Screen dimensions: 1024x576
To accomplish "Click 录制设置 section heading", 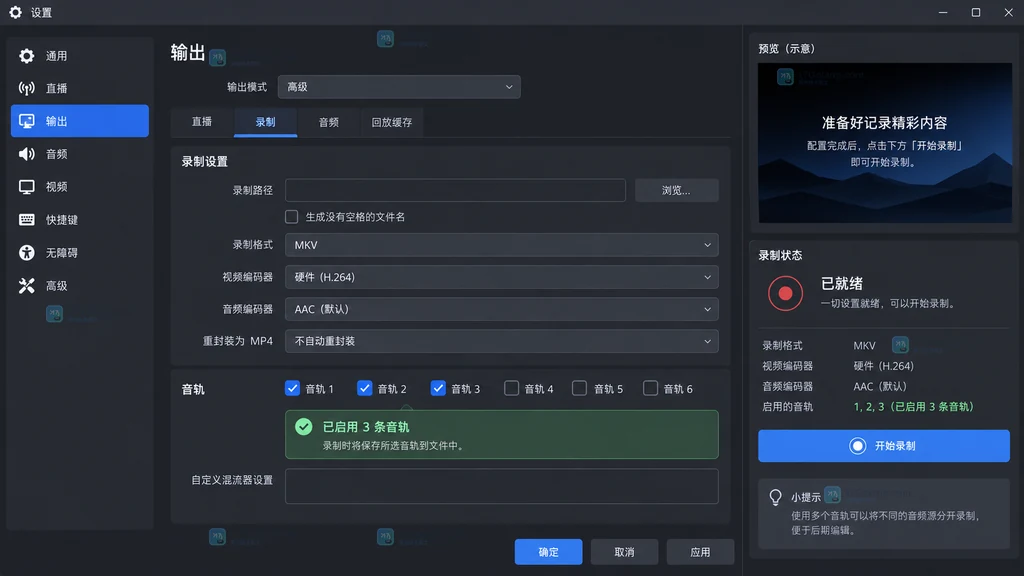I will [204, 161].
